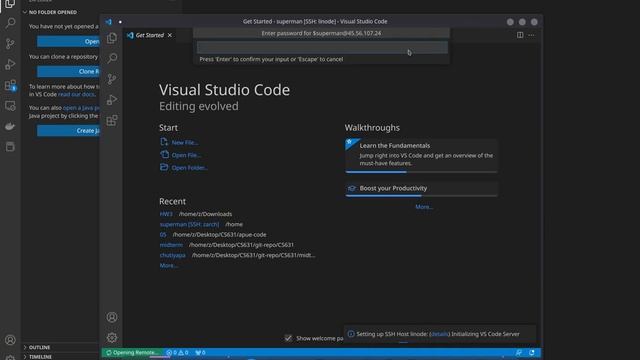The image size is (640, 360).
Task: Open recent chutiyapa folder
Action: pyautogui.click(x=173, y=255)
